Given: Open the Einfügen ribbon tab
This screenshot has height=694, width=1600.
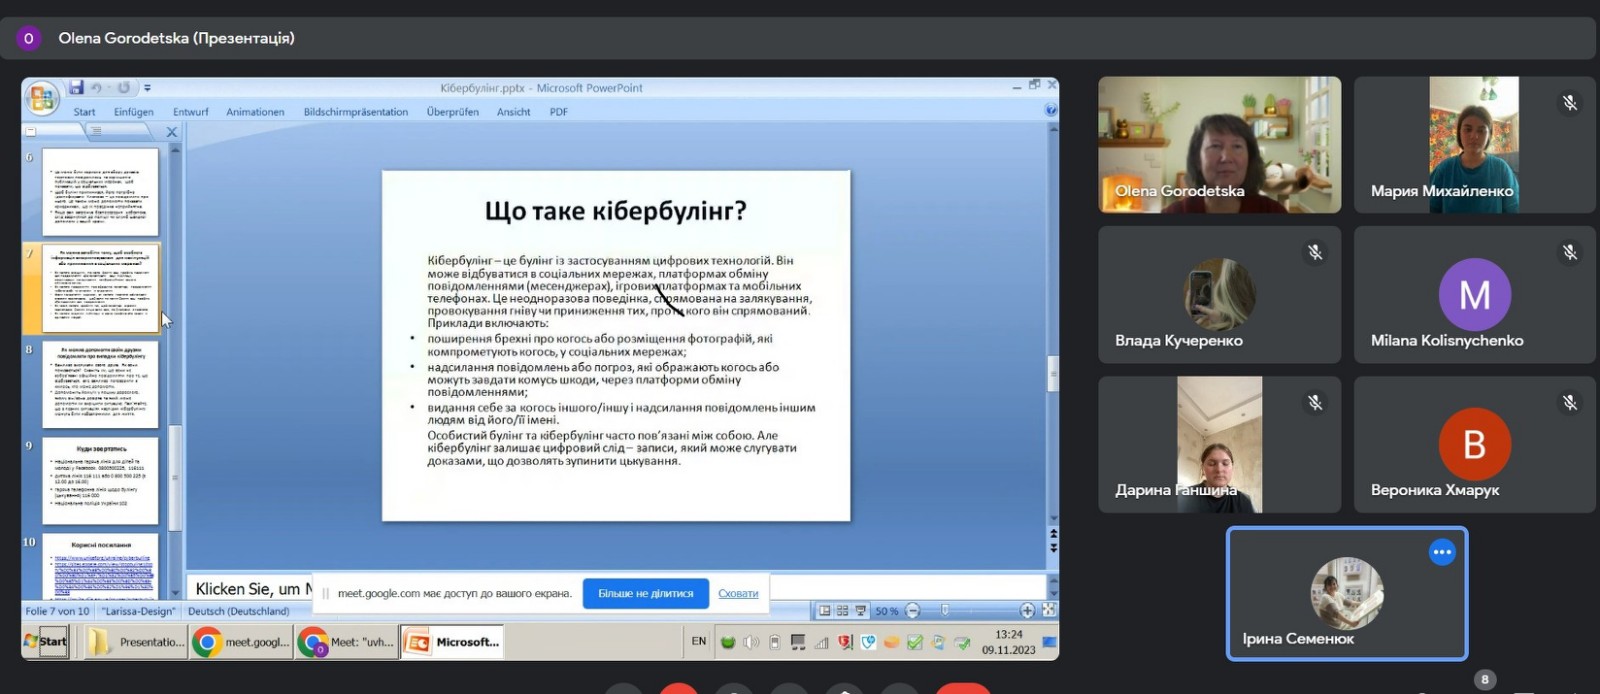Looking at the screenshot, I should click(x=133, y=112).
